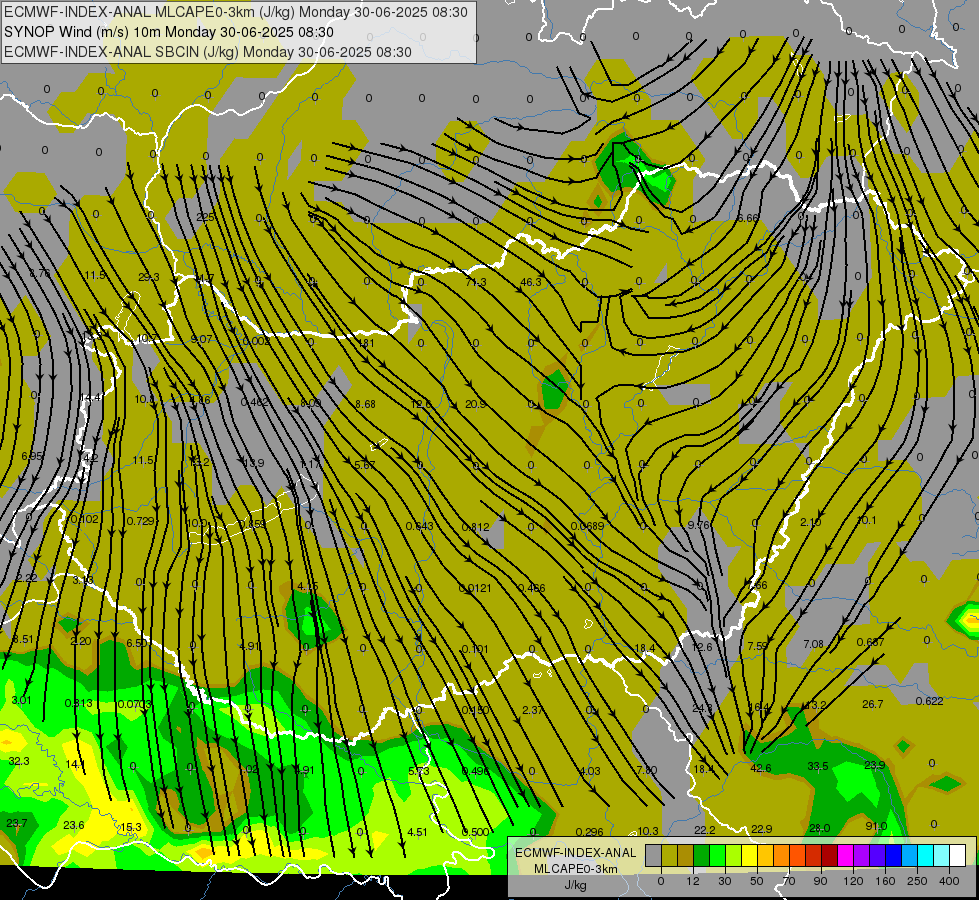
Task: Click the map value '7.59'
Action: pyautogui.click(x=757, y=646)
